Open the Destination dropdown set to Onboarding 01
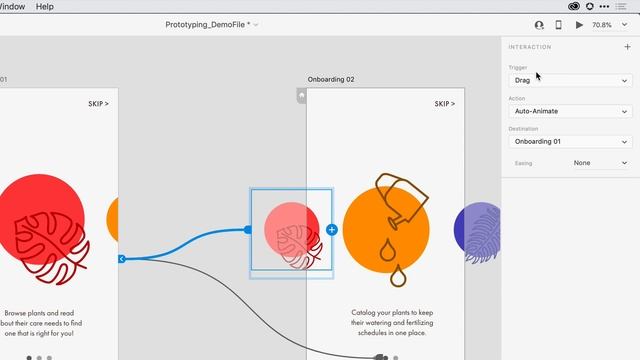 [x=570, y=142]
